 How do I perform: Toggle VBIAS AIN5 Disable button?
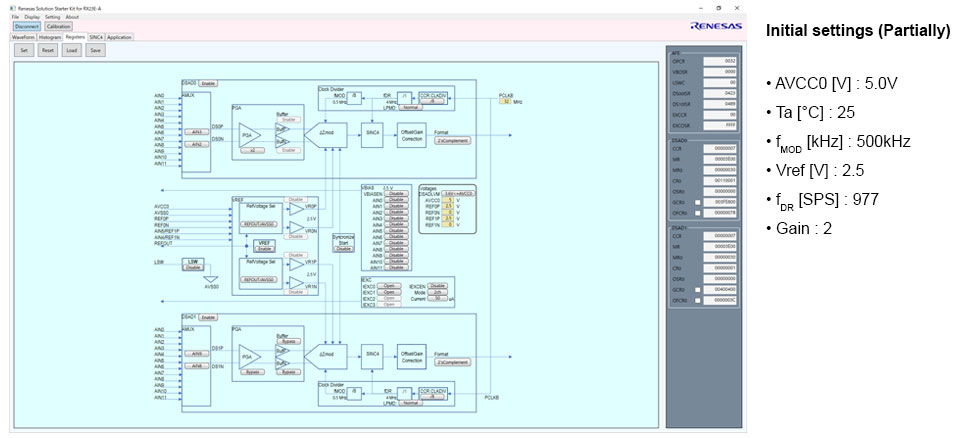[x=396, y=231]
